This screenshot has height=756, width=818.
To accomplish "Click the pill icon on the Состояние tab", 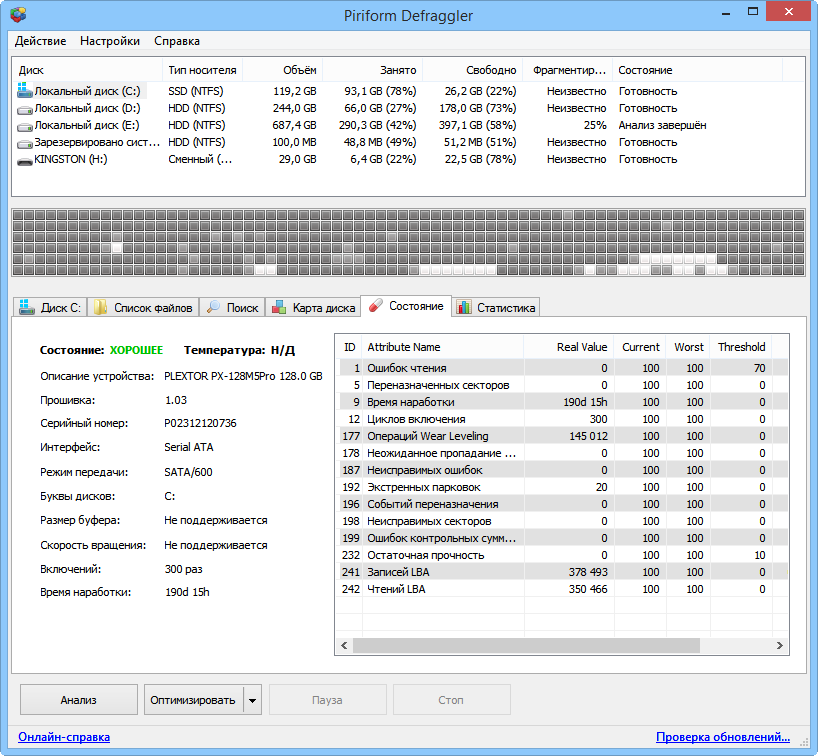I will (376, 306).
